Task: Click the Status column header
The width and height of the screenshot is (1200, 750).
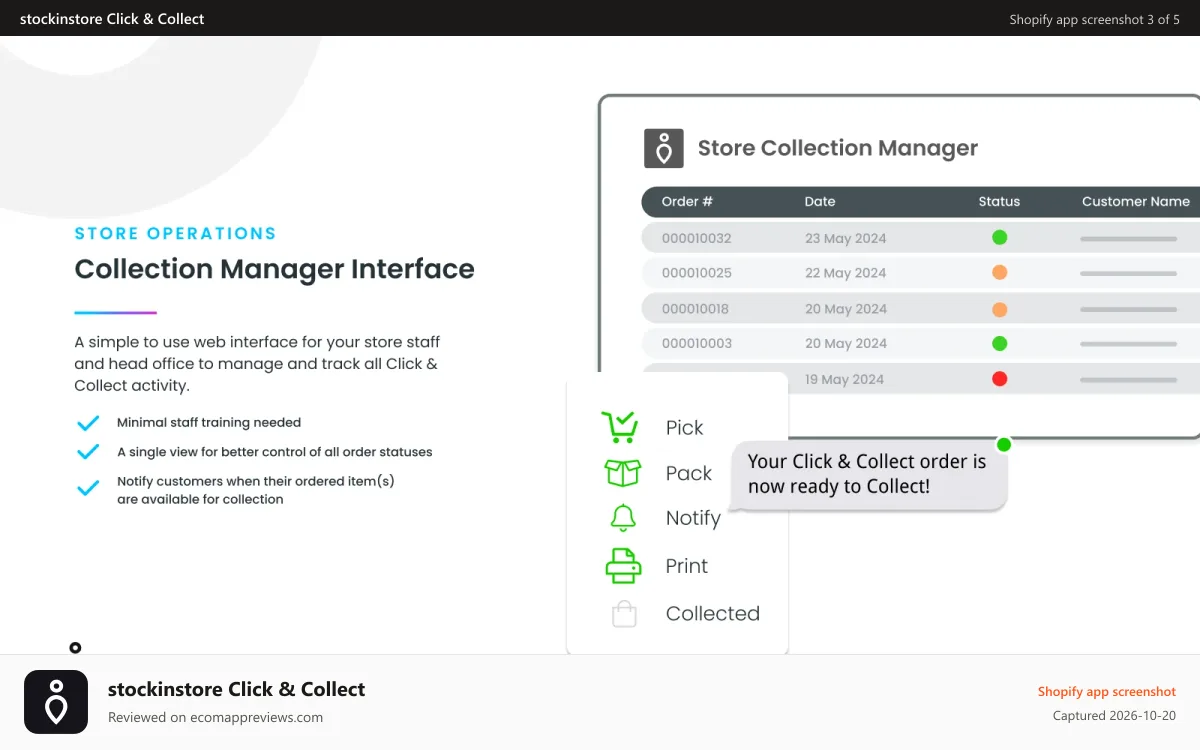Action: coord(999,201)
